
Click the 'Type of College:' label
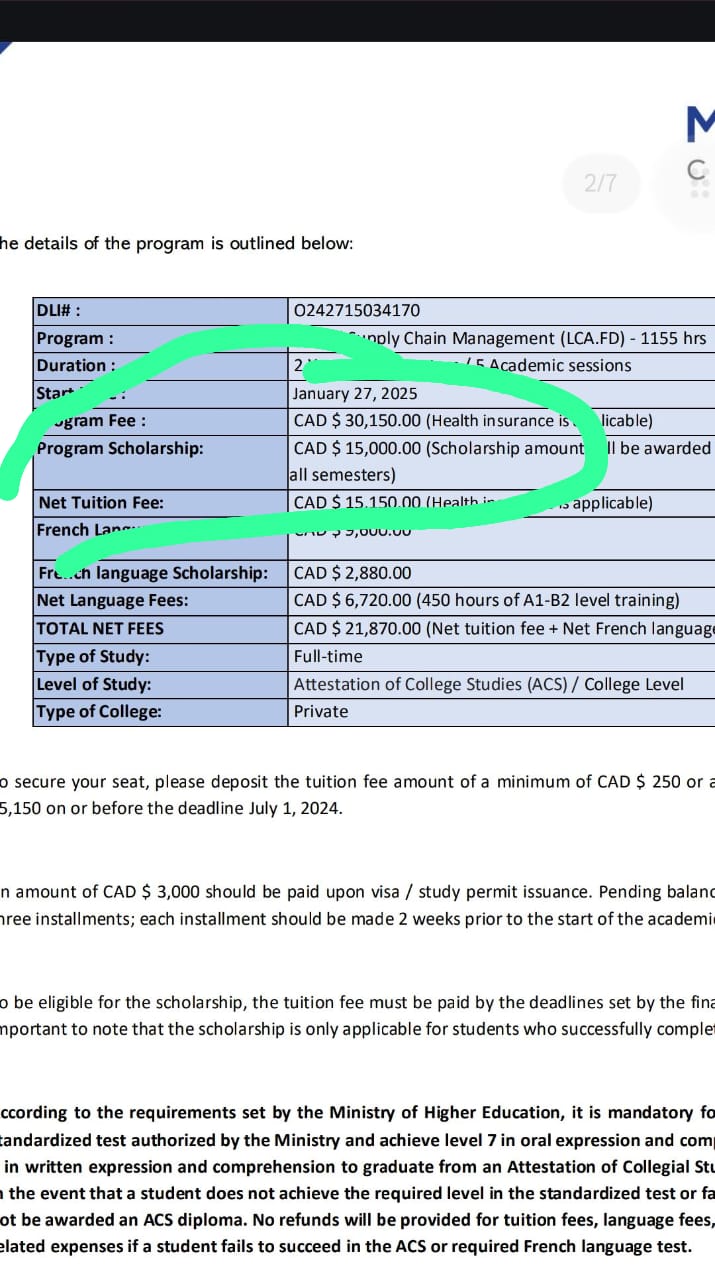(99, 711)
